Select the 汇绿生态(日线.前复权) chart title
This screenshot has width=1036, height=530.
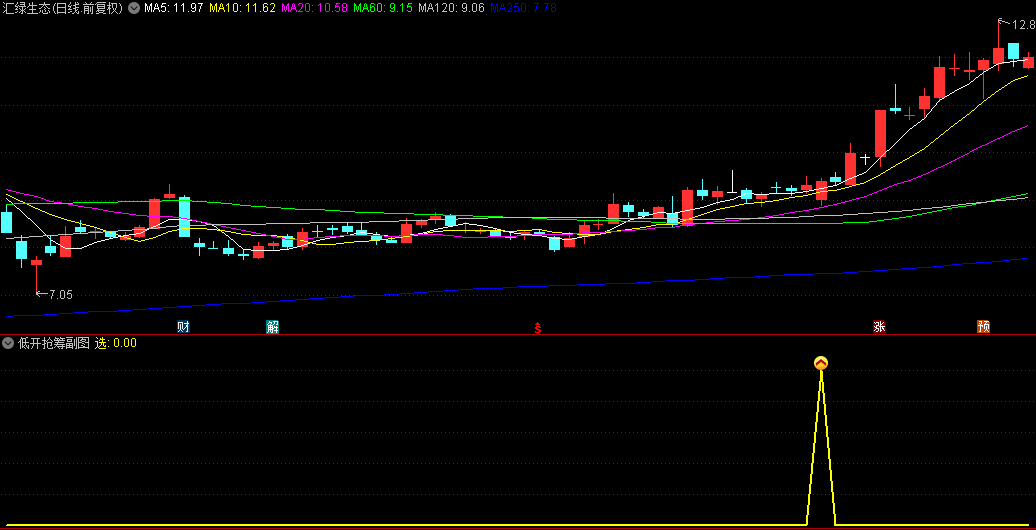point(63,9)
